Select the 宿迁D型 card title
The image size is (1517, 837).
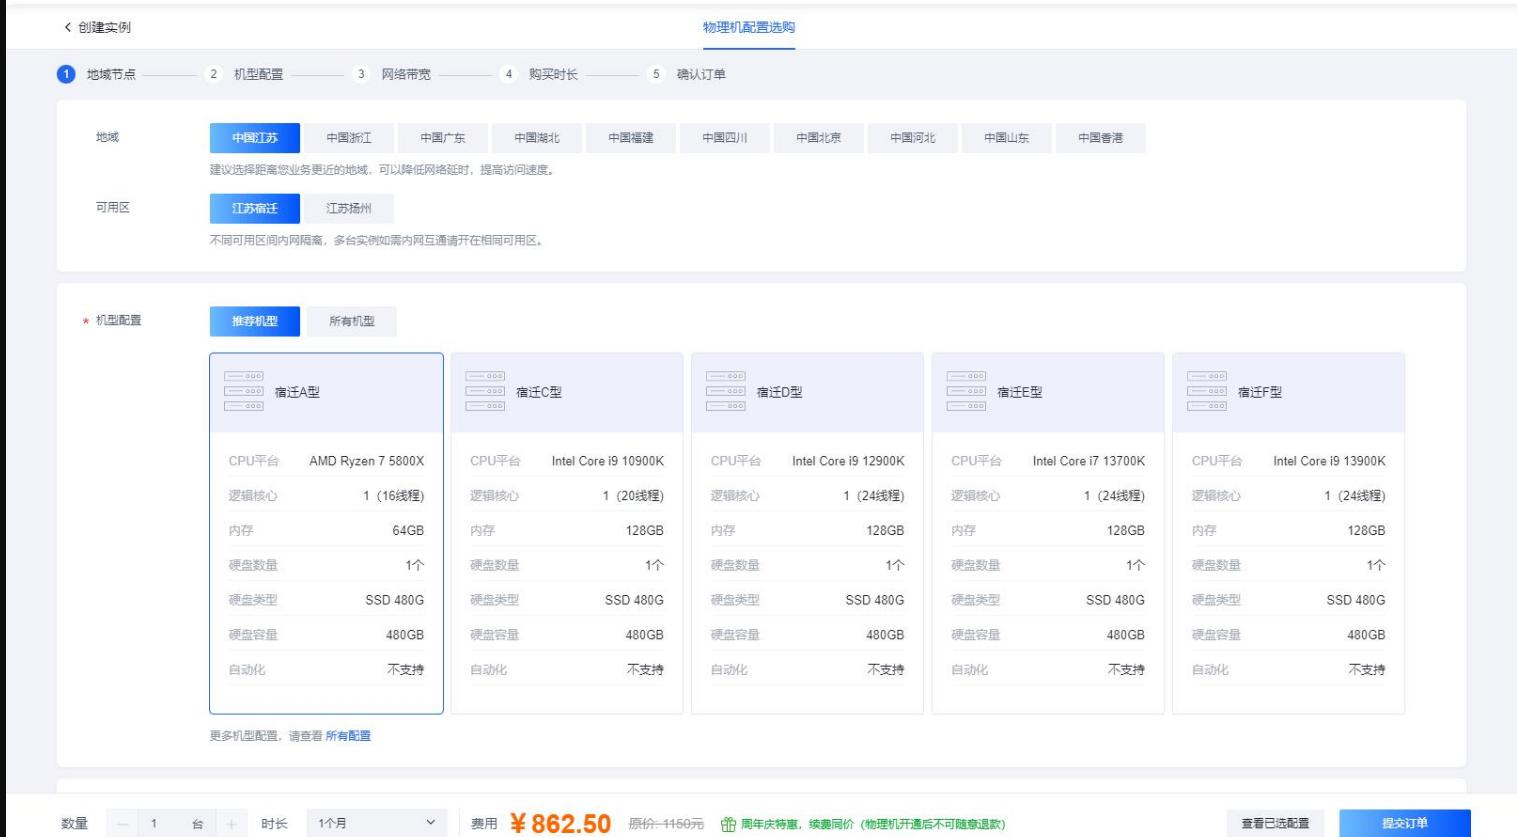tap(779, 392)
